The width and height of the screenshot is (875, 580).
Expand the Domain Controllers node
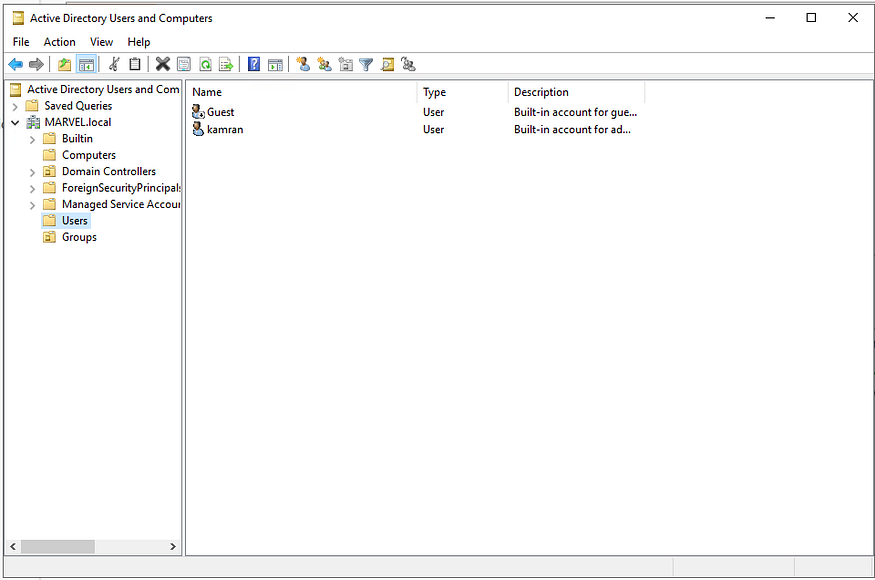31,171
